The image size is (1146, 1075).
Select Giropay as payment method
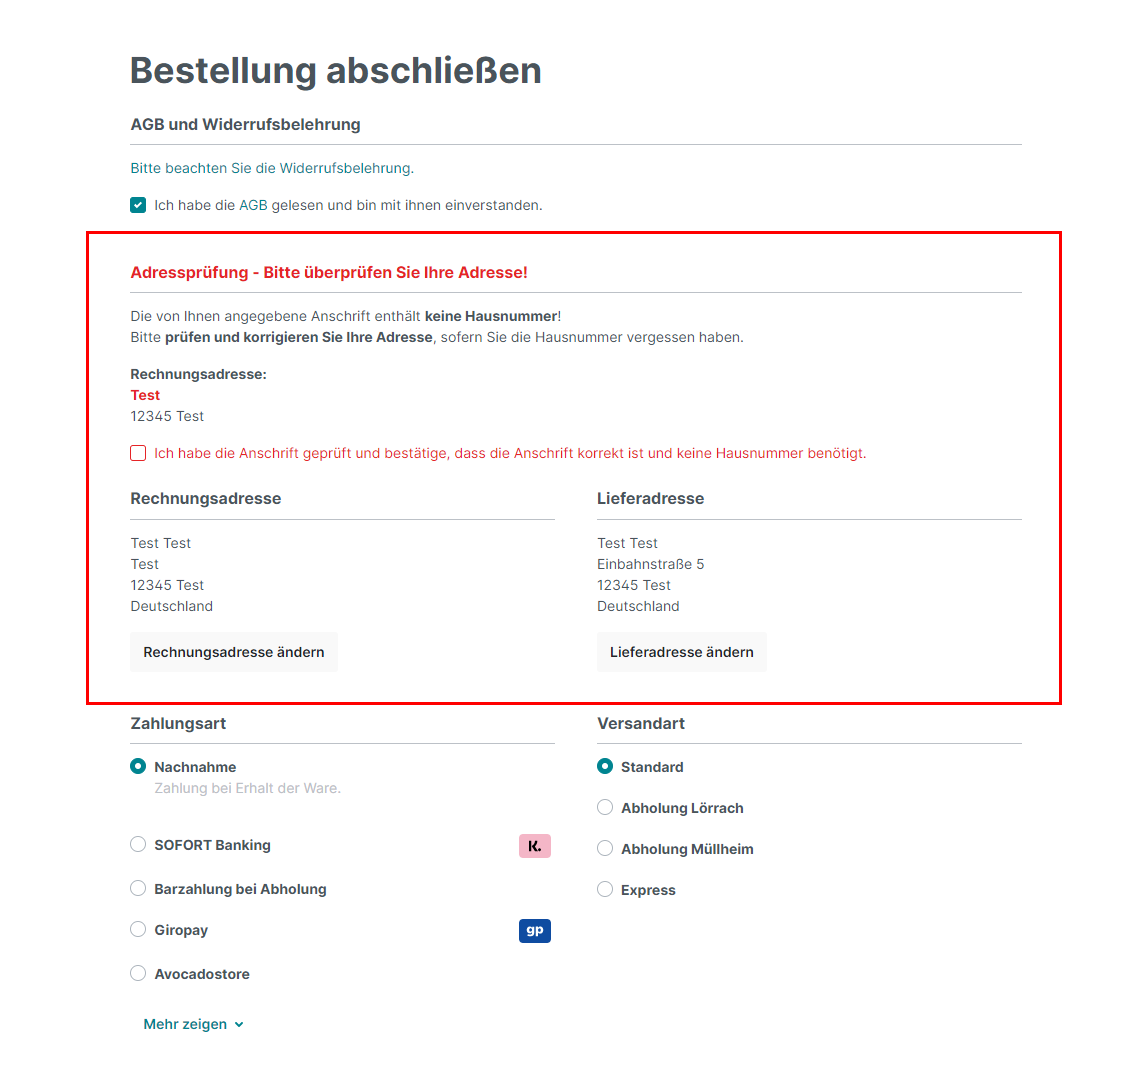(x=139, y=930)
